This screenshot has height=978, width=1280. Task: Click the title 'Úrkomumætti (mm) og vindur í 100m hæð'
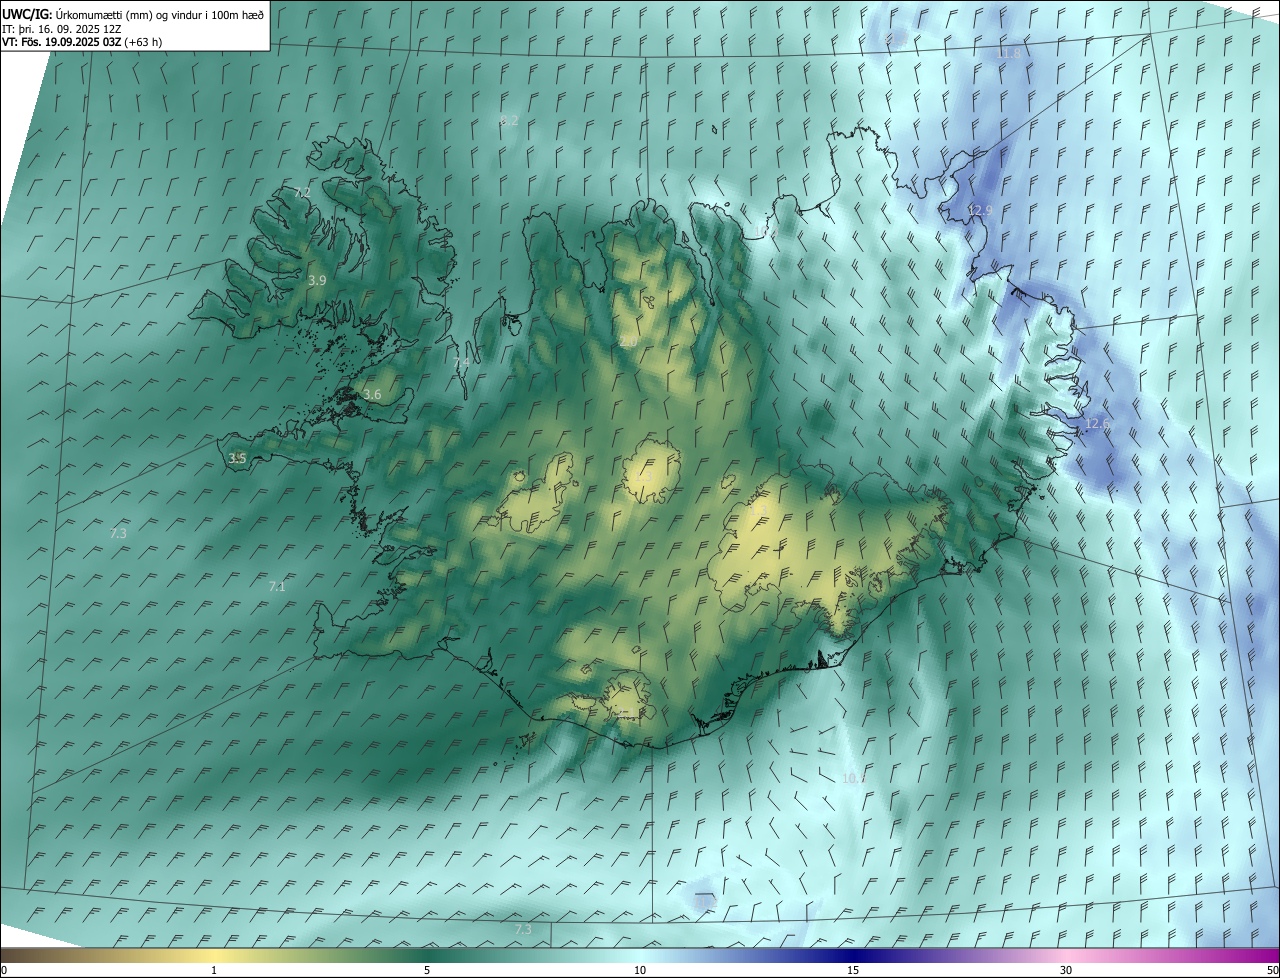(x=159, y=14)
